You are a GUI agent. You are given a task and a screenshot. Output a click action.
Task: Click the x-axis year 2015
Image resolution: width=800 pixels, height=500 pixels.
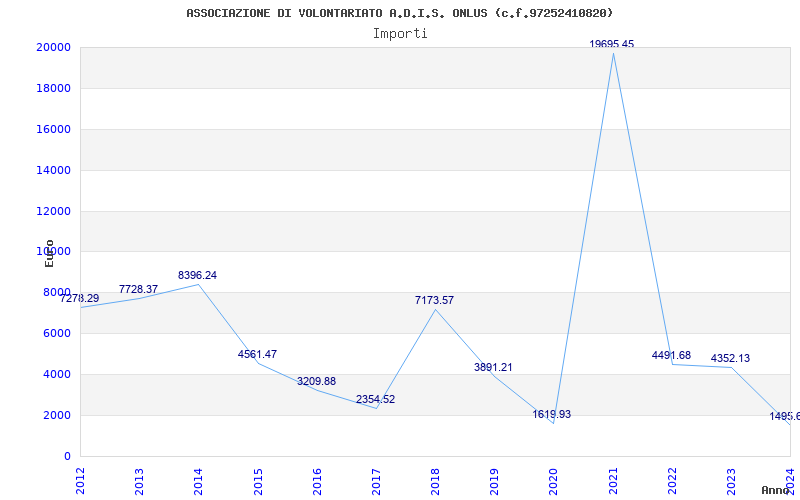tap(258, 481)
